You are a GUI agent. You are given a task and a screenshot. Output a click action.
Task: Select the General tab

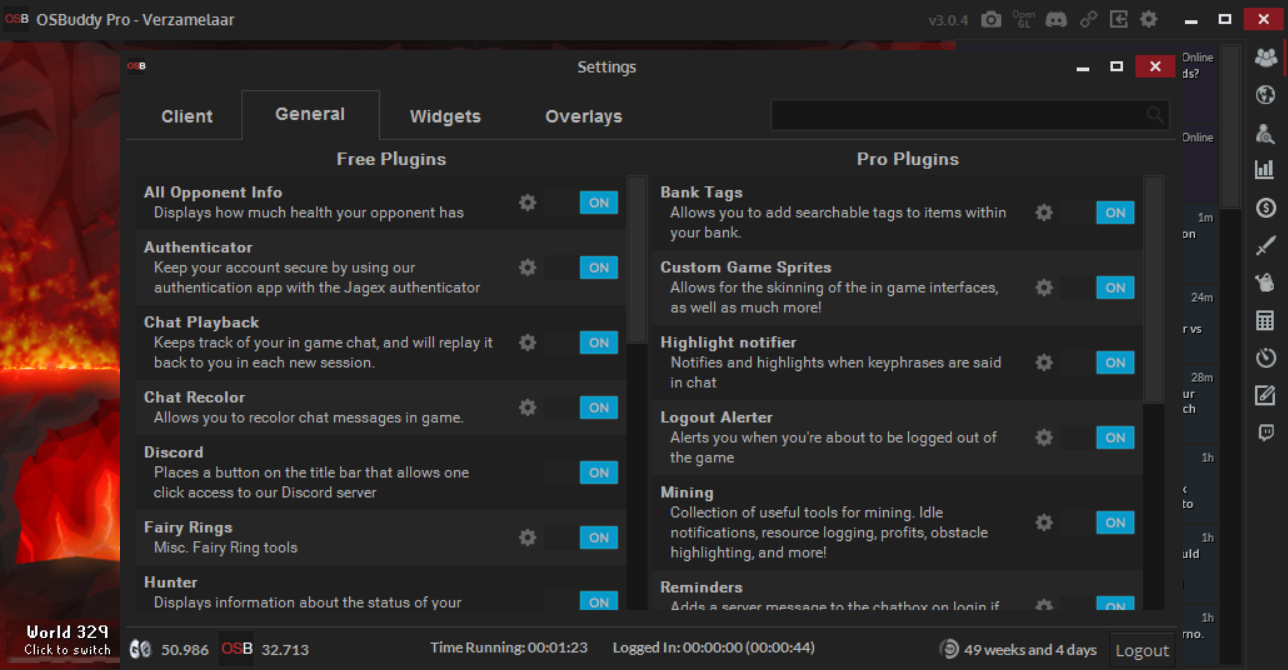310,114
